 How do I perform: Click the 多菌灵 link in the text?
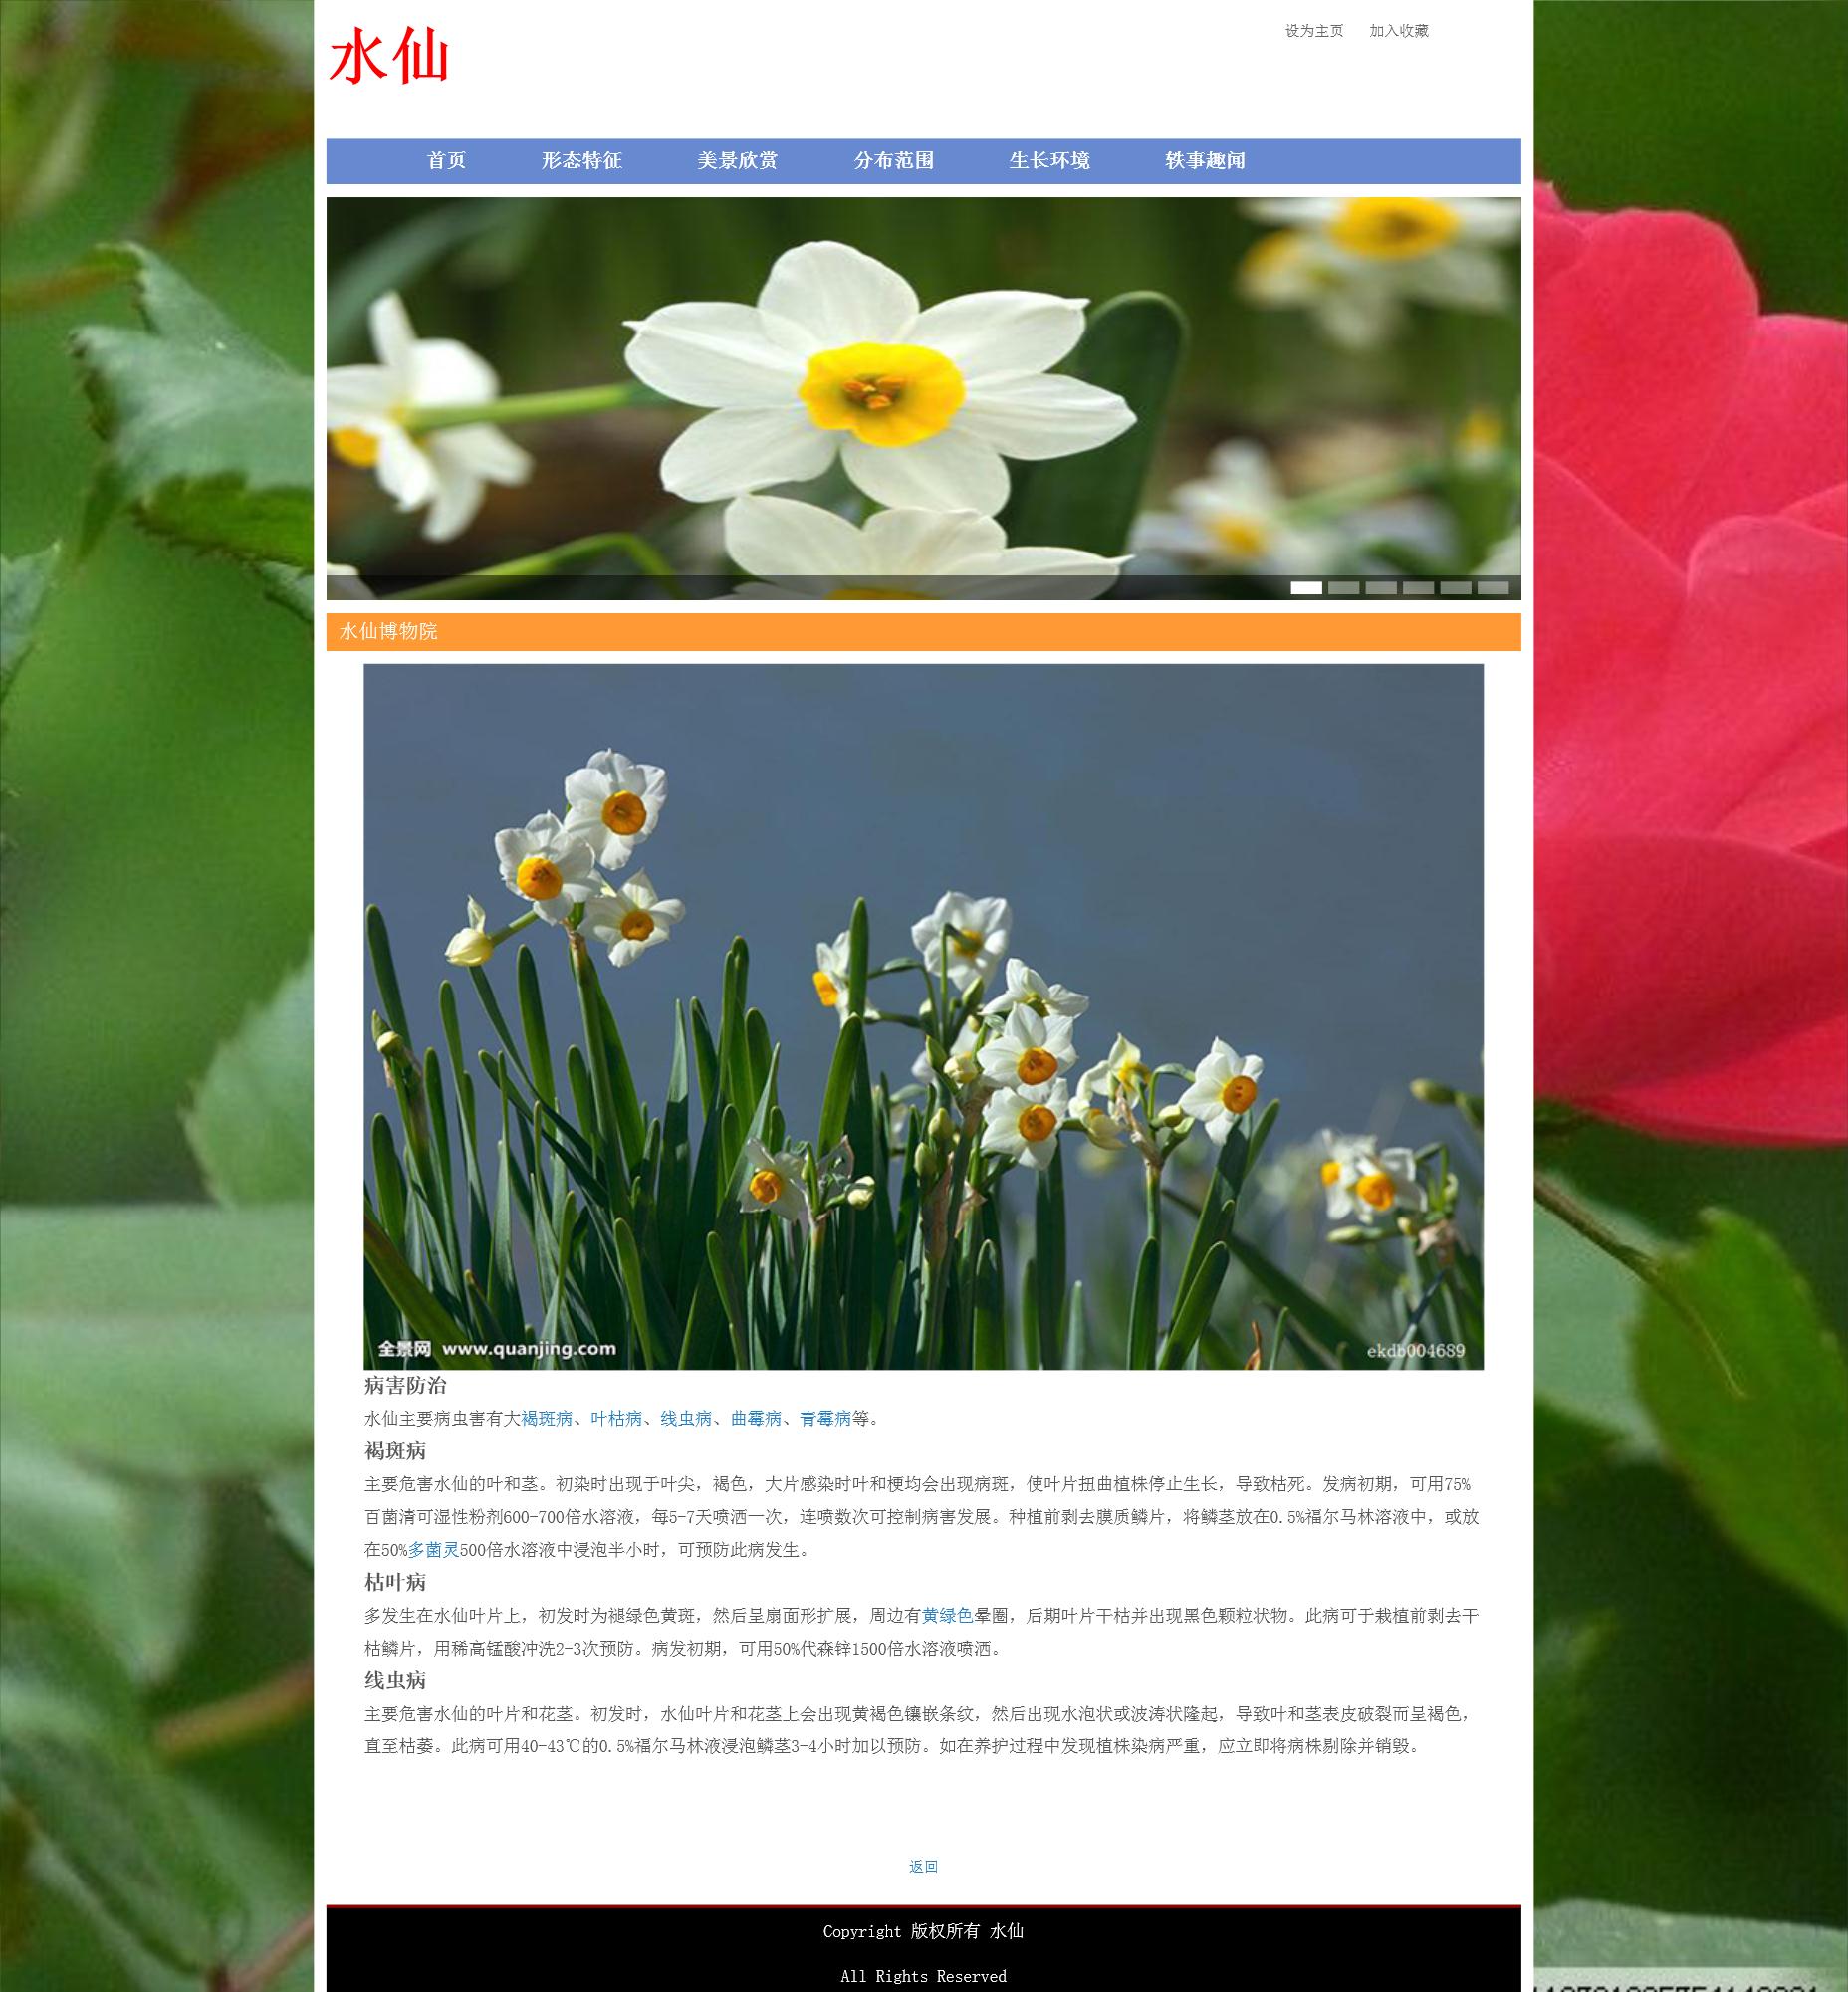click(433, 1549)
